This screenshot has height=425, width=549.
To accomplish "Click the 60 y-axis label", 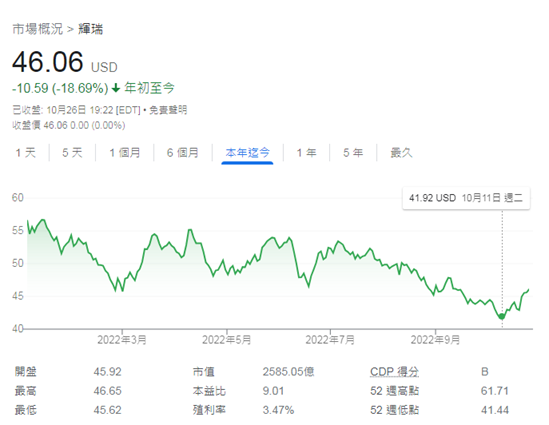I will [x=18, y=198].
